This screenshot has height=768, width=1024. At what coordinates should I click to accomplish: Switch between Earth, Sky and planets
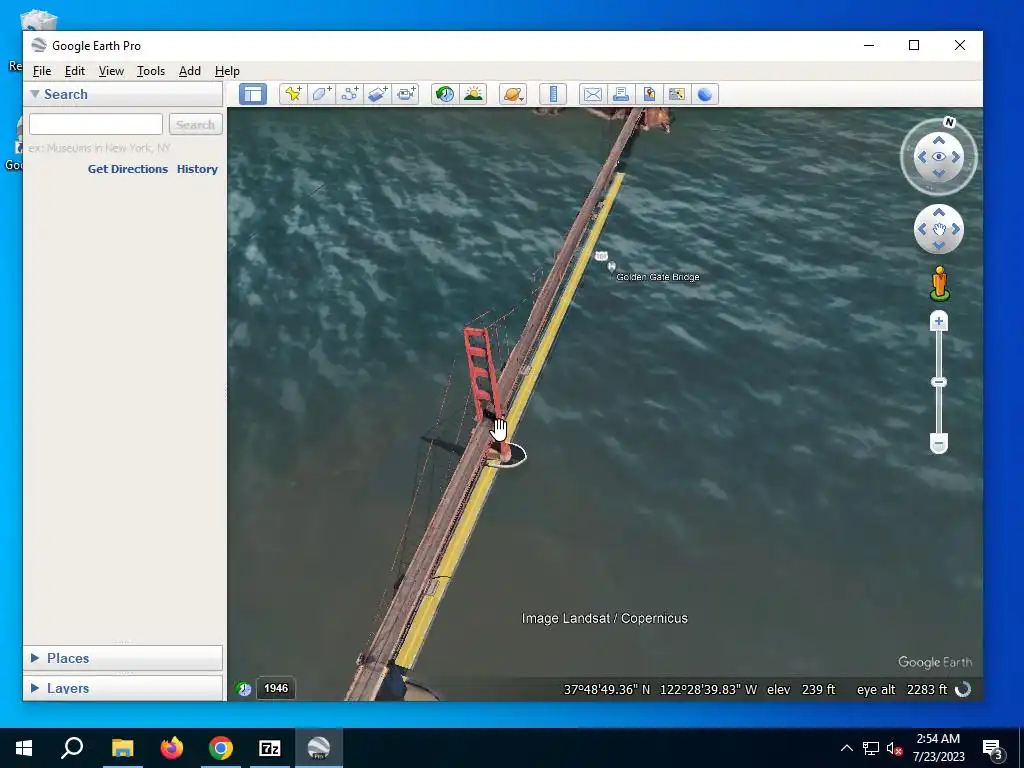pos(513,94)
